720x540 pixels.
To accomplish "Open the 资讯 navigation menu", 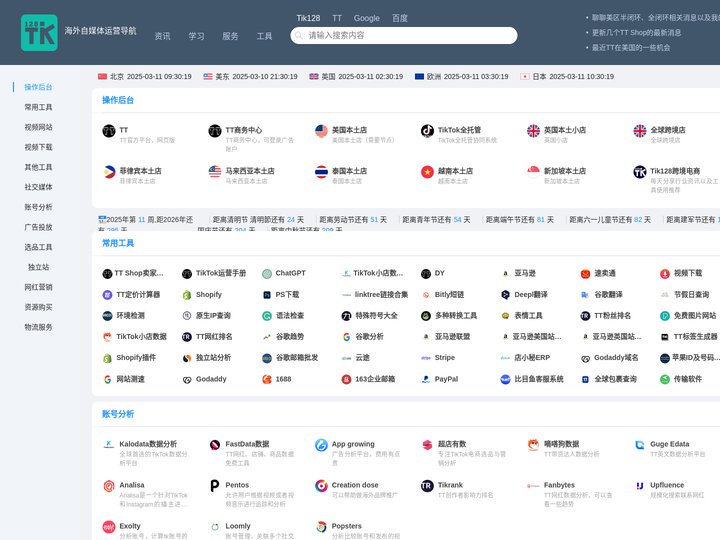I will [x=163, y=36].
